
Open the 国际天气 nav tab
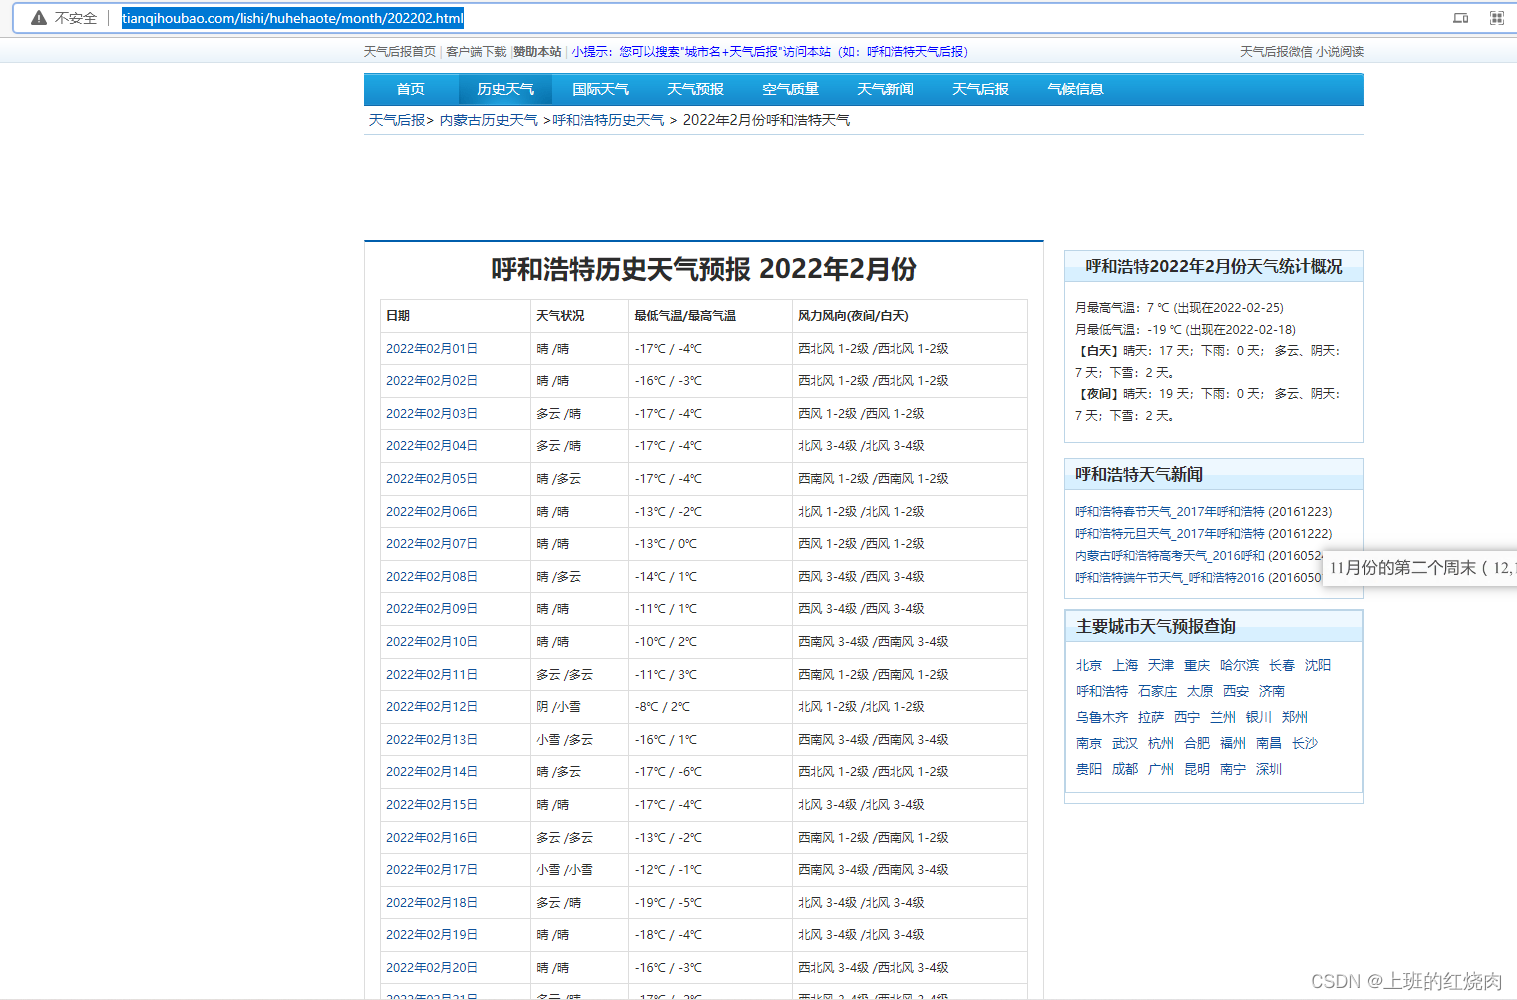tap(600, 89)
